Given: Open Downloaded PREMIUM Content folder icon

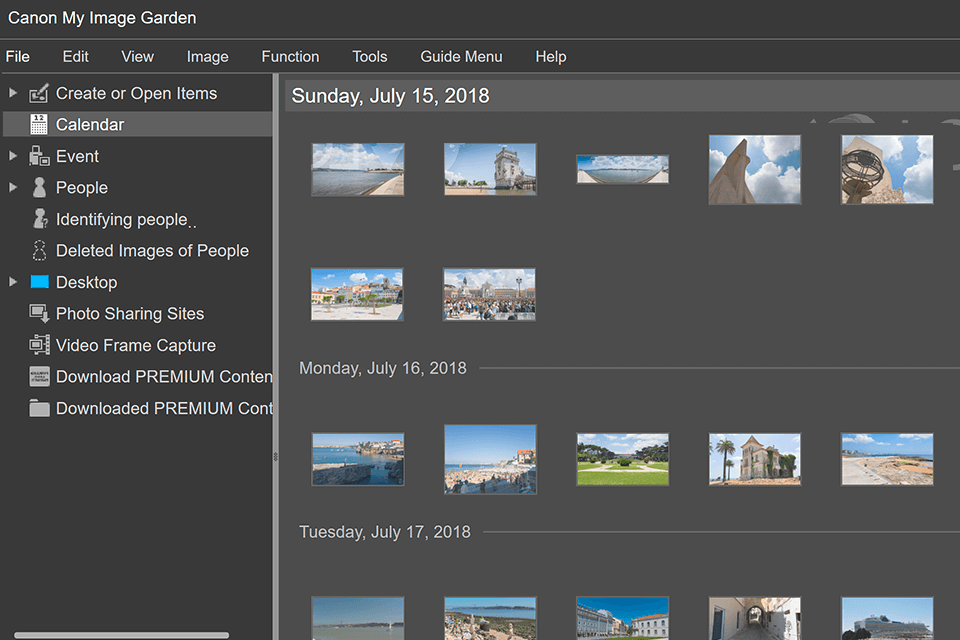Looking at the screenshot, I should click(41, 408).
